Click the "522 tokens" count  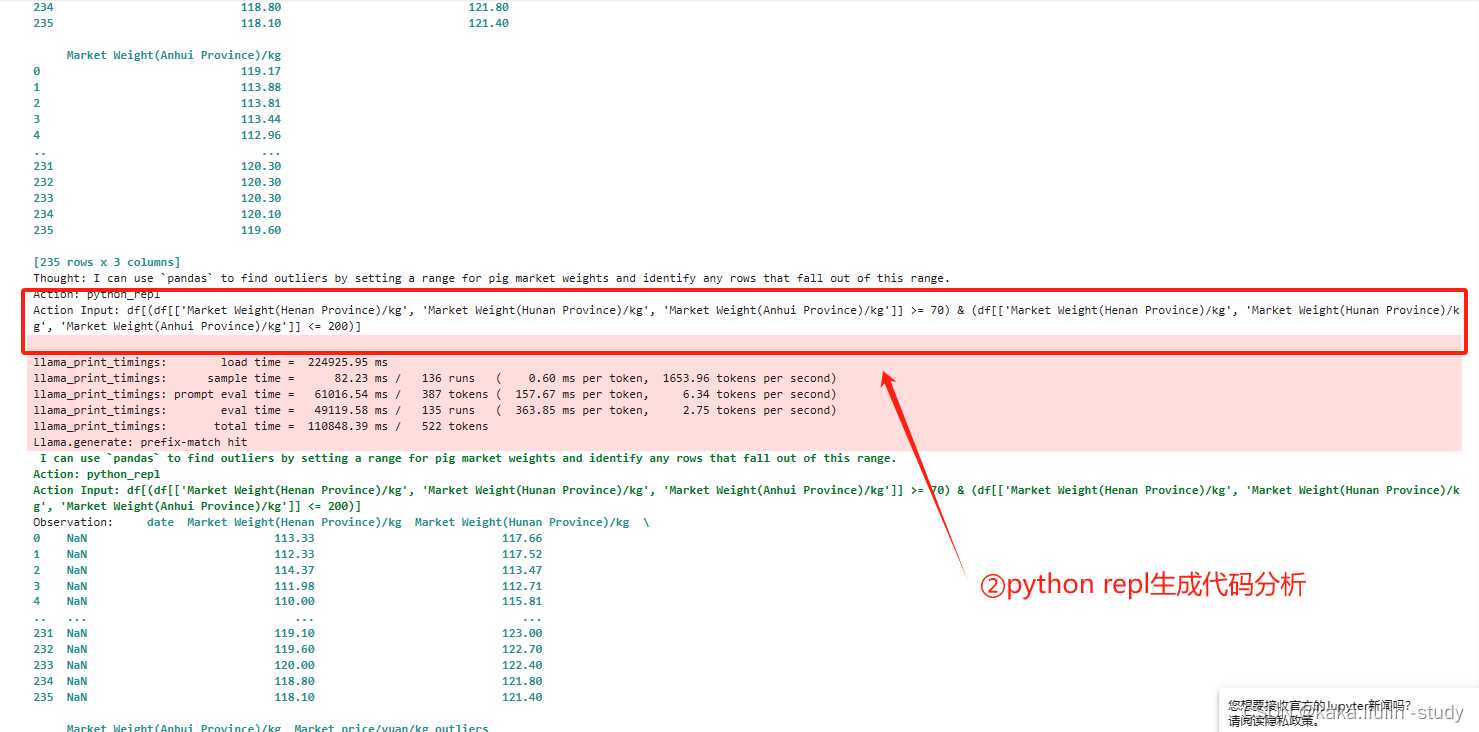455,426
